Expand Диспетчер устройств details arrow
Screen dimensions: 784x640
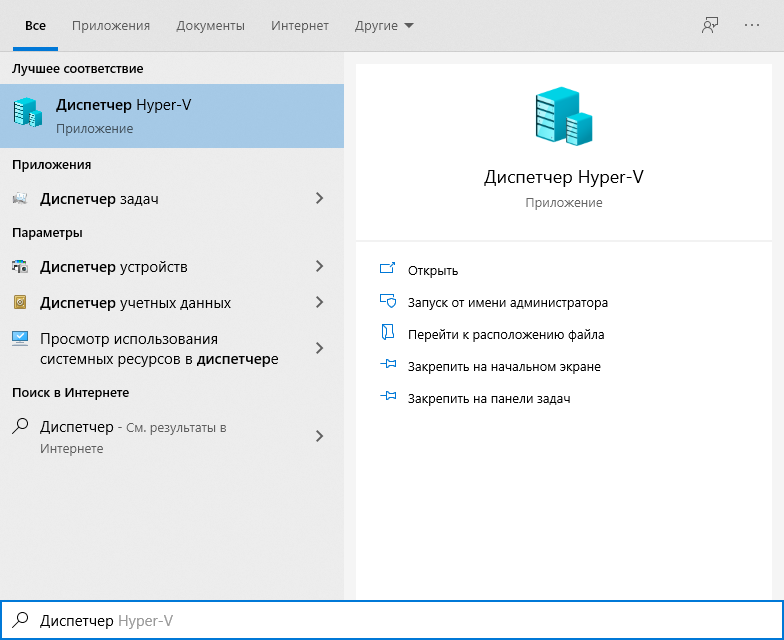point(320,266)
